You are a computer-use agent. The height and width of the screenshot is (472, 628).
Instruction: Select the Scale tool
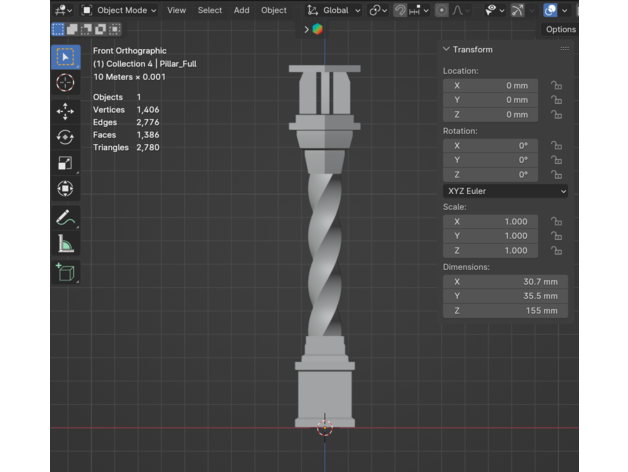point(65,163)
